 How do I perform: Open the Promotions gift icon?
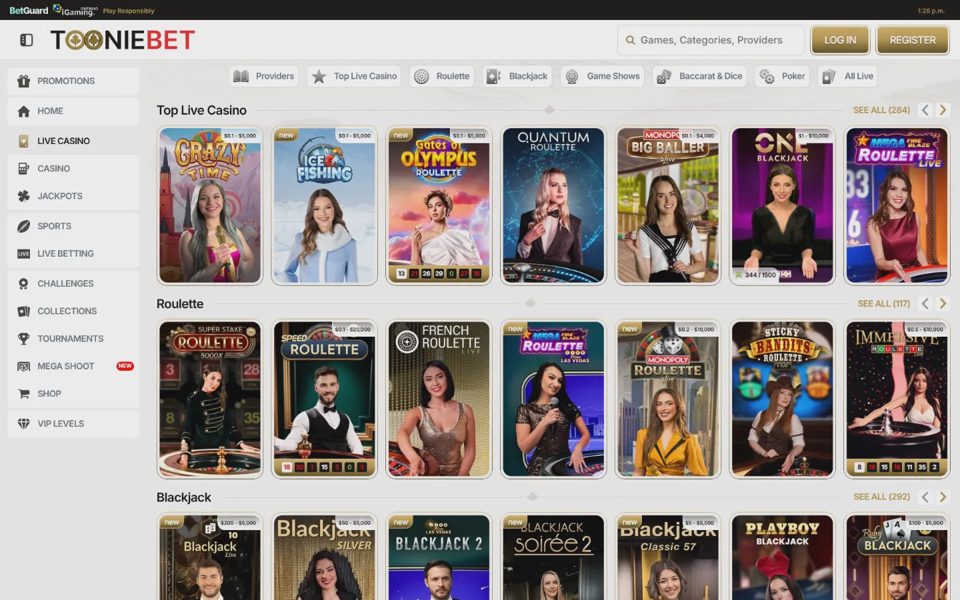coord(23,81)
